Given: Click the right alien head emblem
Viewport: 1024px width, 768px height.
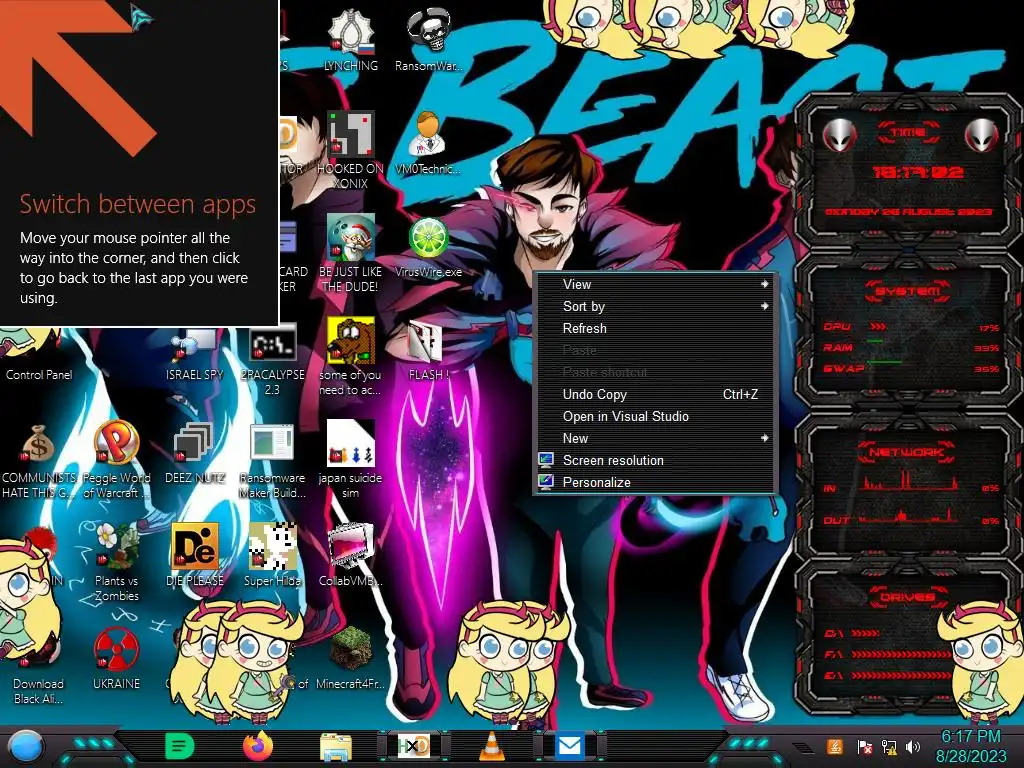Looking at the screenshot, I should (x=982, y=136).
